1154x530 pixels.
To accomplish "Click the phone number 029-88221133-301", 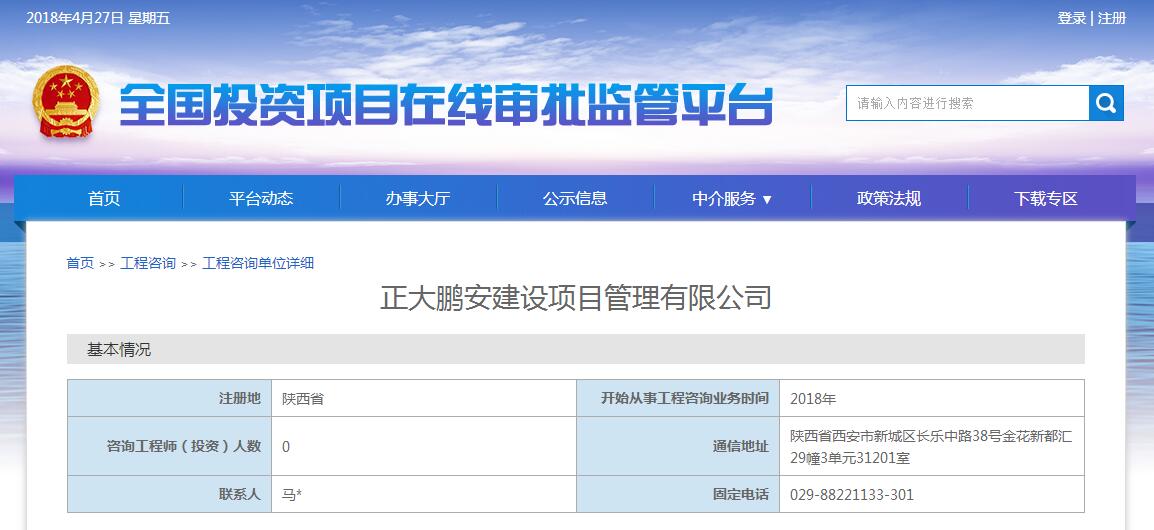I will 851,495.
